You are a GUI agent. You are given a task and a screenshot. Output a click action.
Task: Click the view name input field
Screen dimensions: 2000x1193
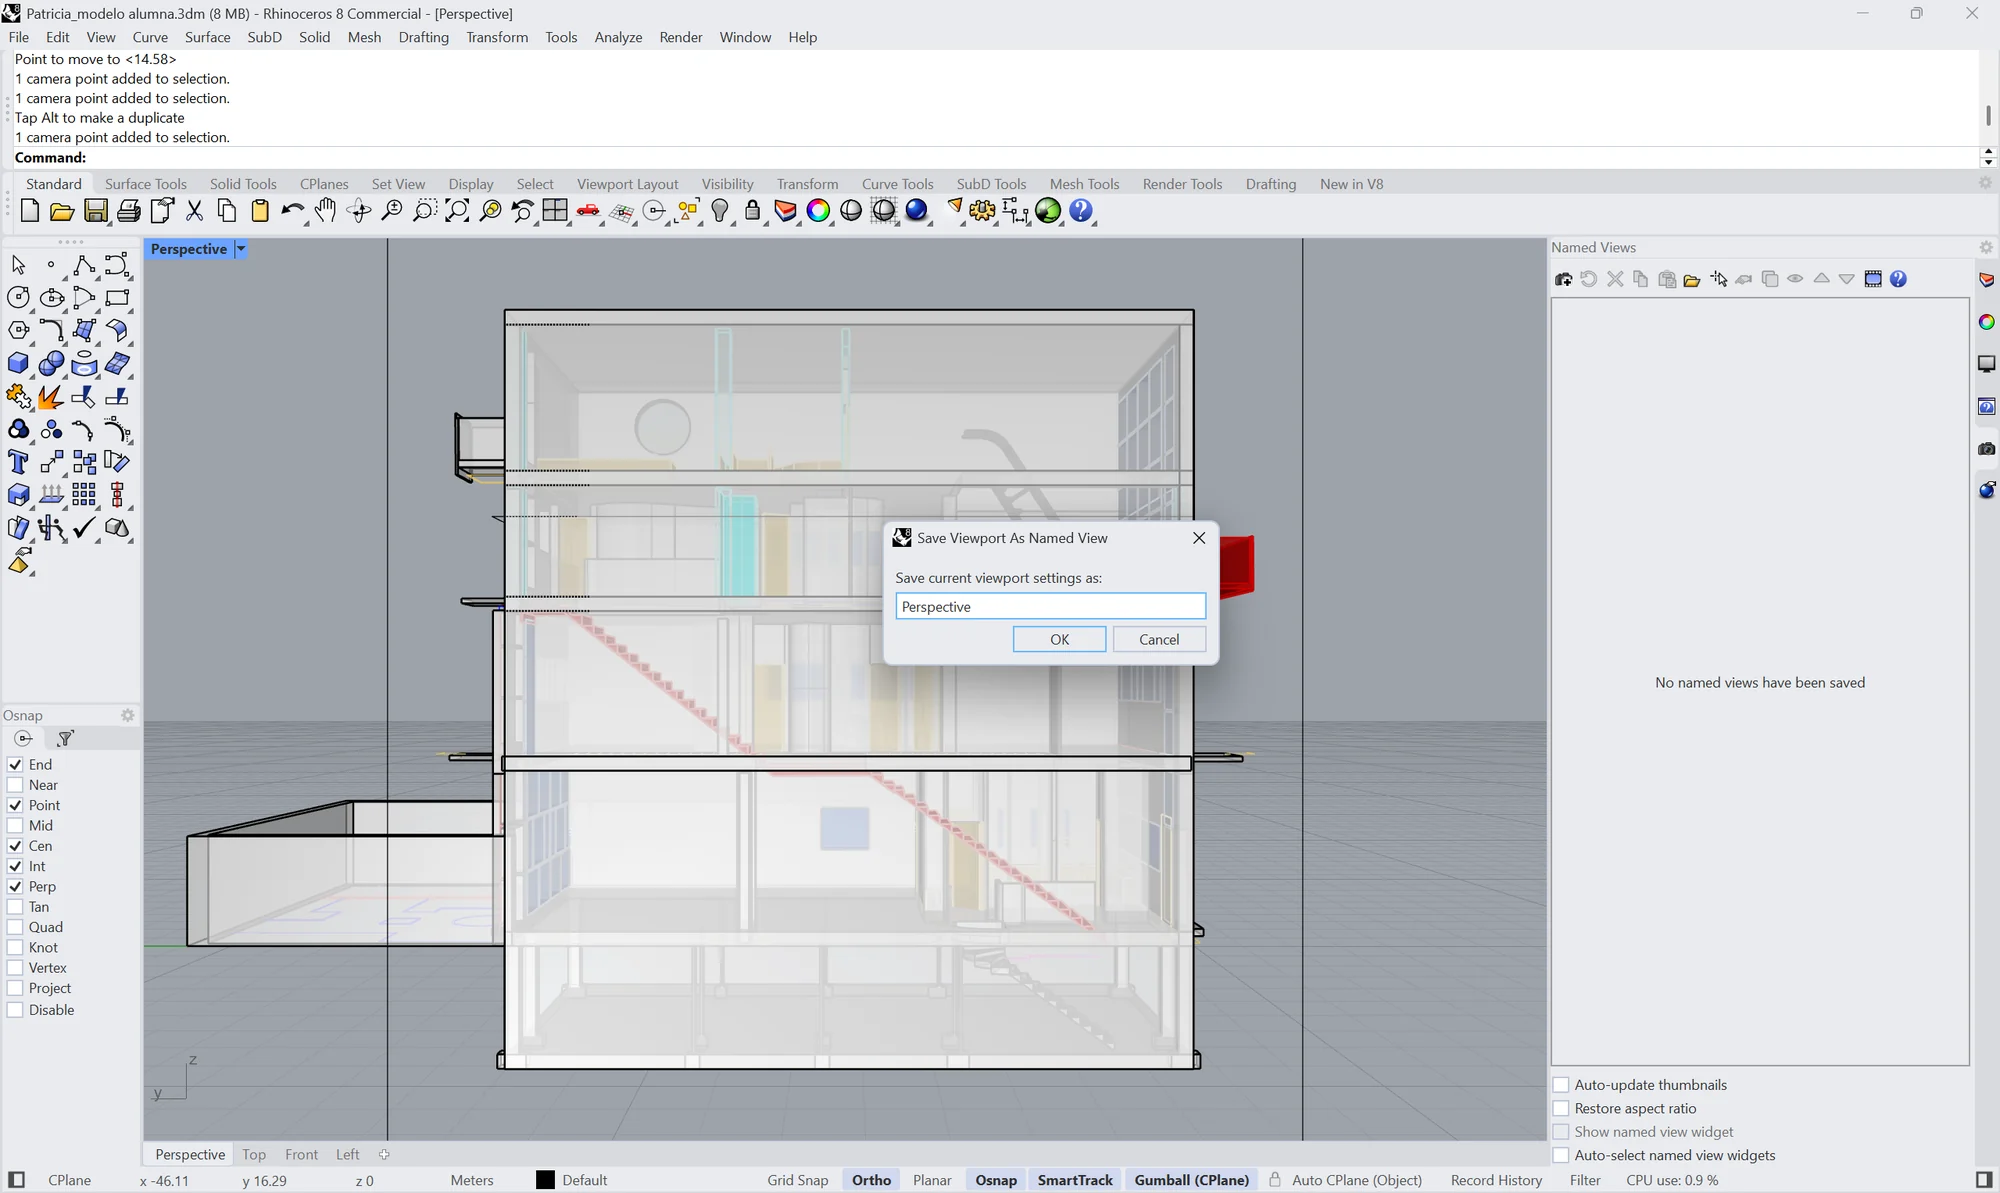(x=1050, y=607)
